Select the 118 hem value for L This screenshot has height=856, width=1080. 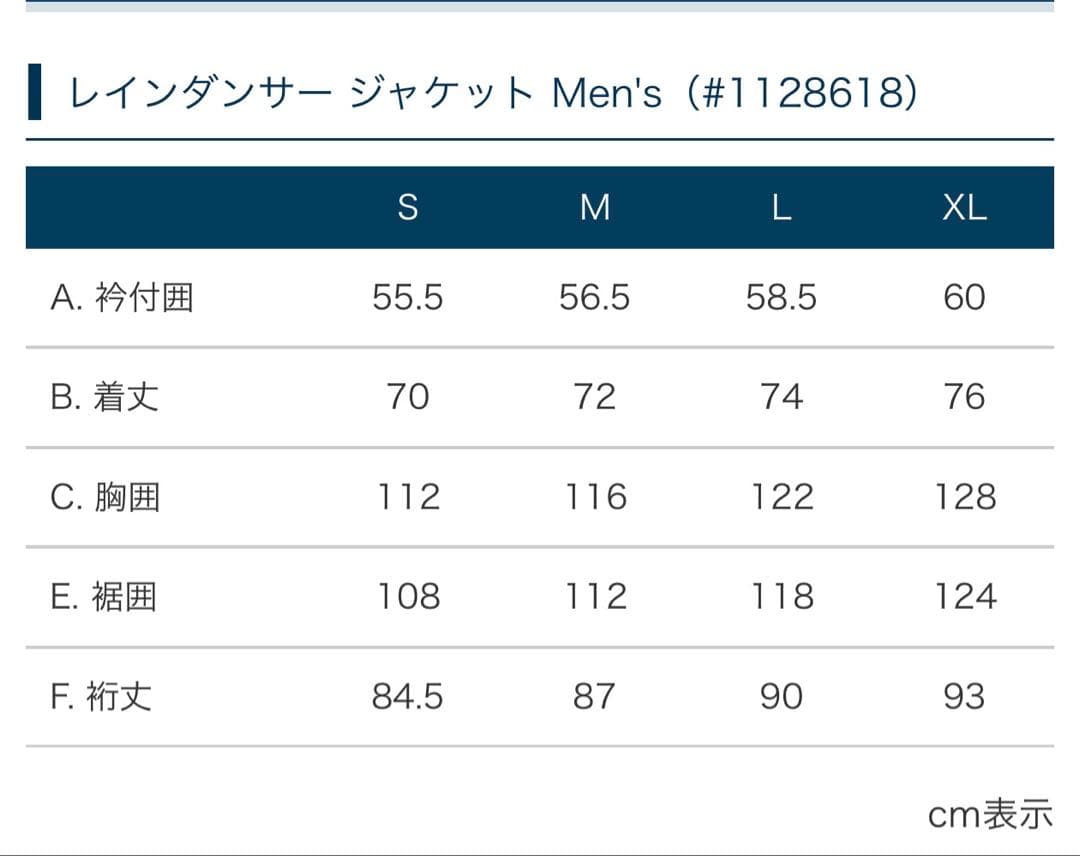781,597
